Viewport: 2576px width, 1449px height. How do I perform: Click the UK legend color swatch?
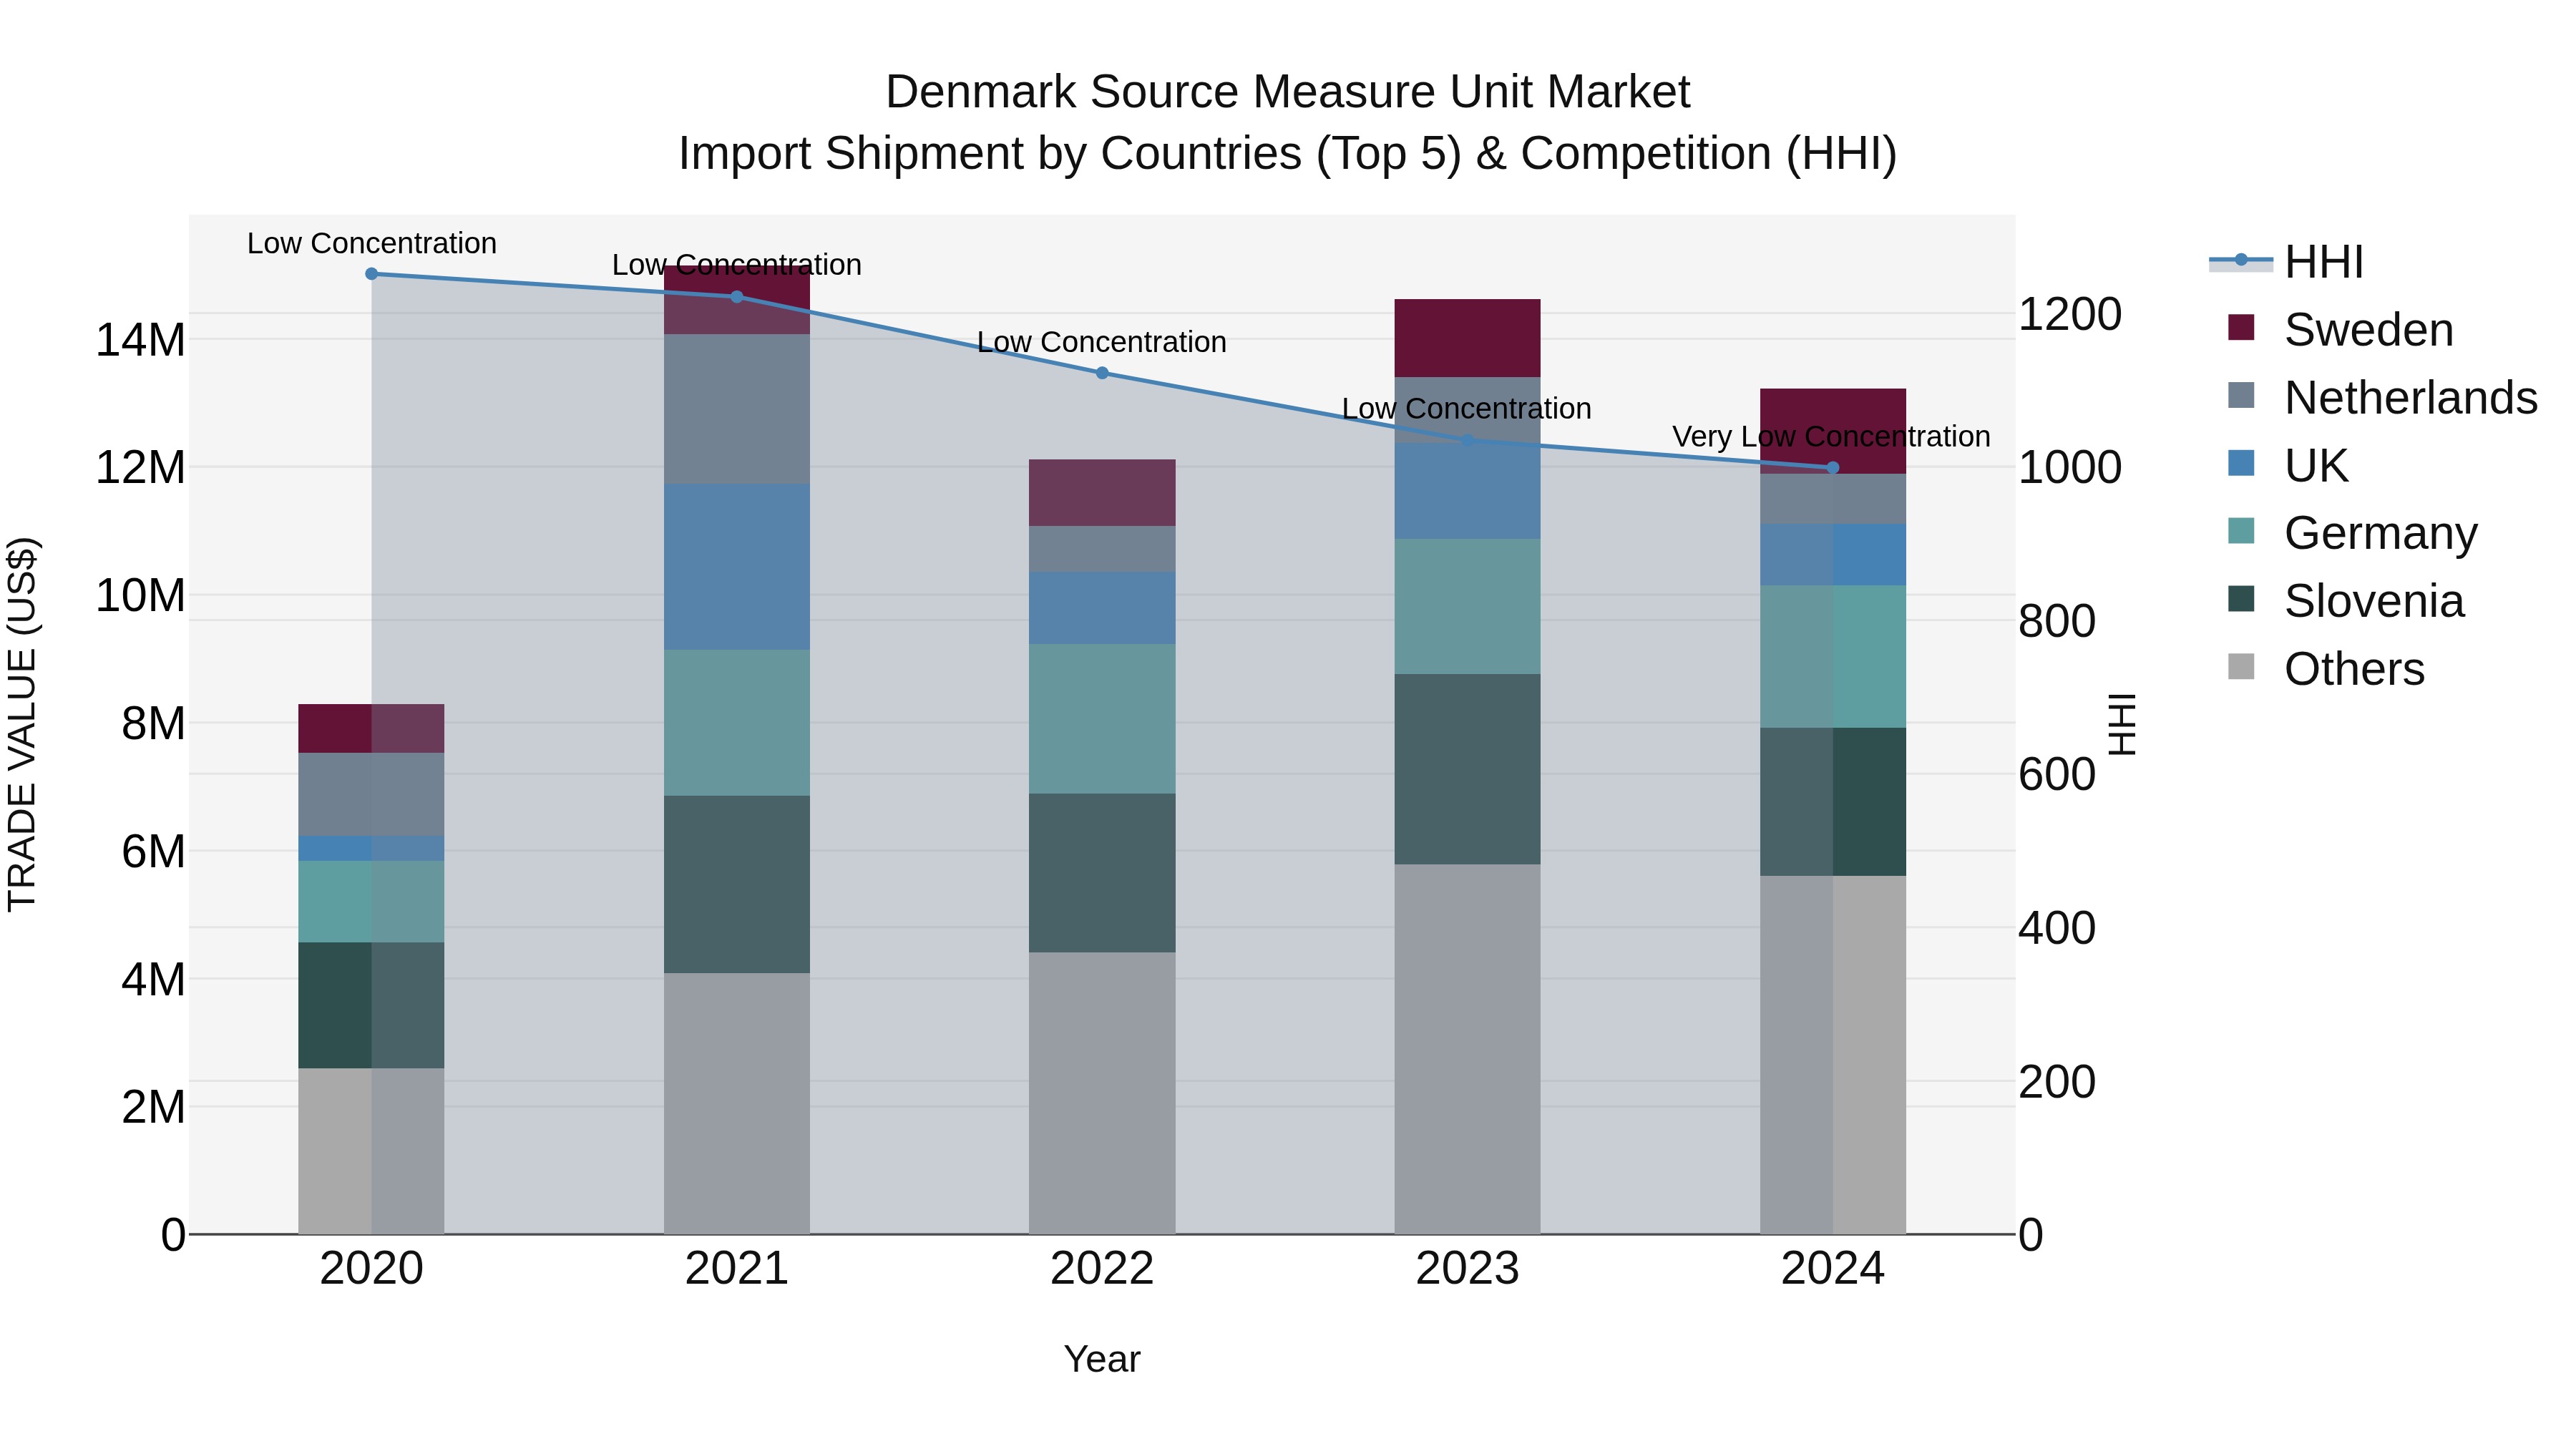[2241, 464]
